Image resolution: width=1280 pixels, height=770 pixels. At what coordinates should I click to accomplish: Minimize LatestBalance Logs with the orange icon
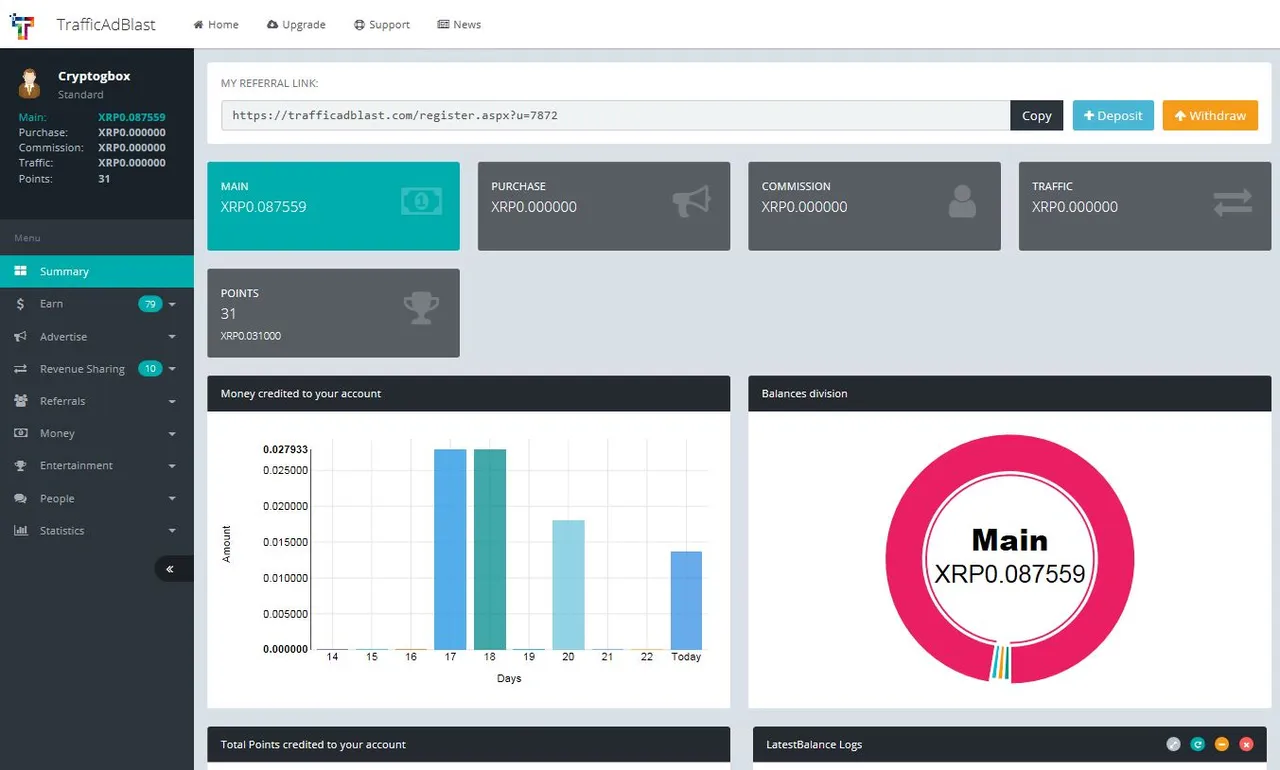[x=1222, y=744]
